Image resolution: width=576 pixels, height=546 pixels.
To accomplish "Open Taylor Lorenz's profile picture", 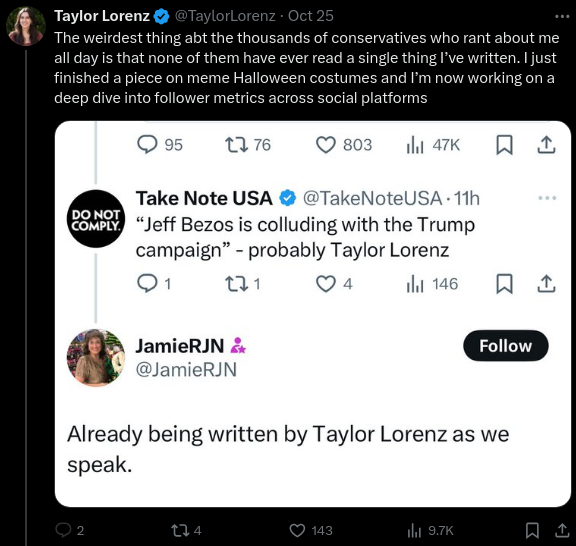I will 26,26.
